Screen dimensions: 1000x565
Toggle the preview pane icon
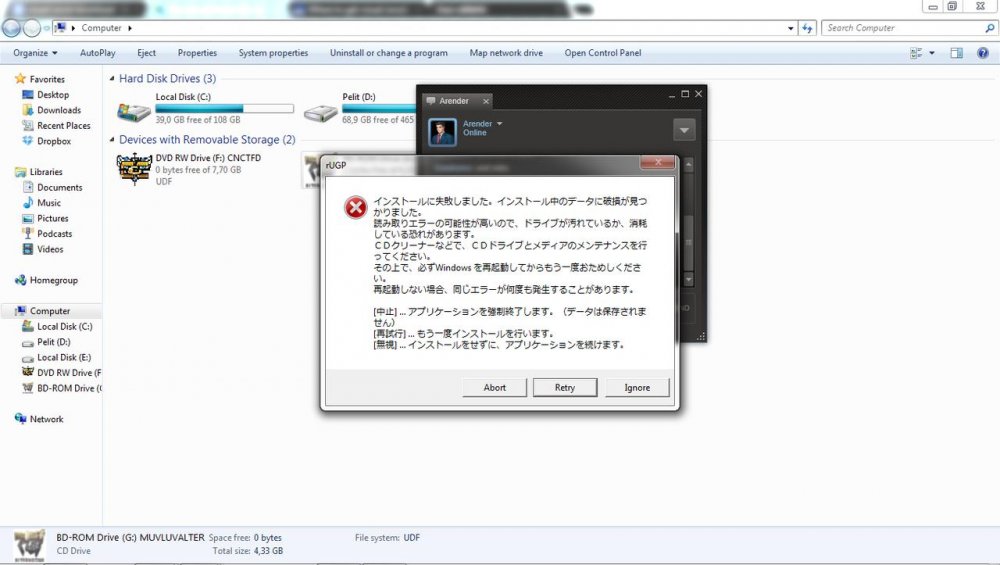(956, 53)
